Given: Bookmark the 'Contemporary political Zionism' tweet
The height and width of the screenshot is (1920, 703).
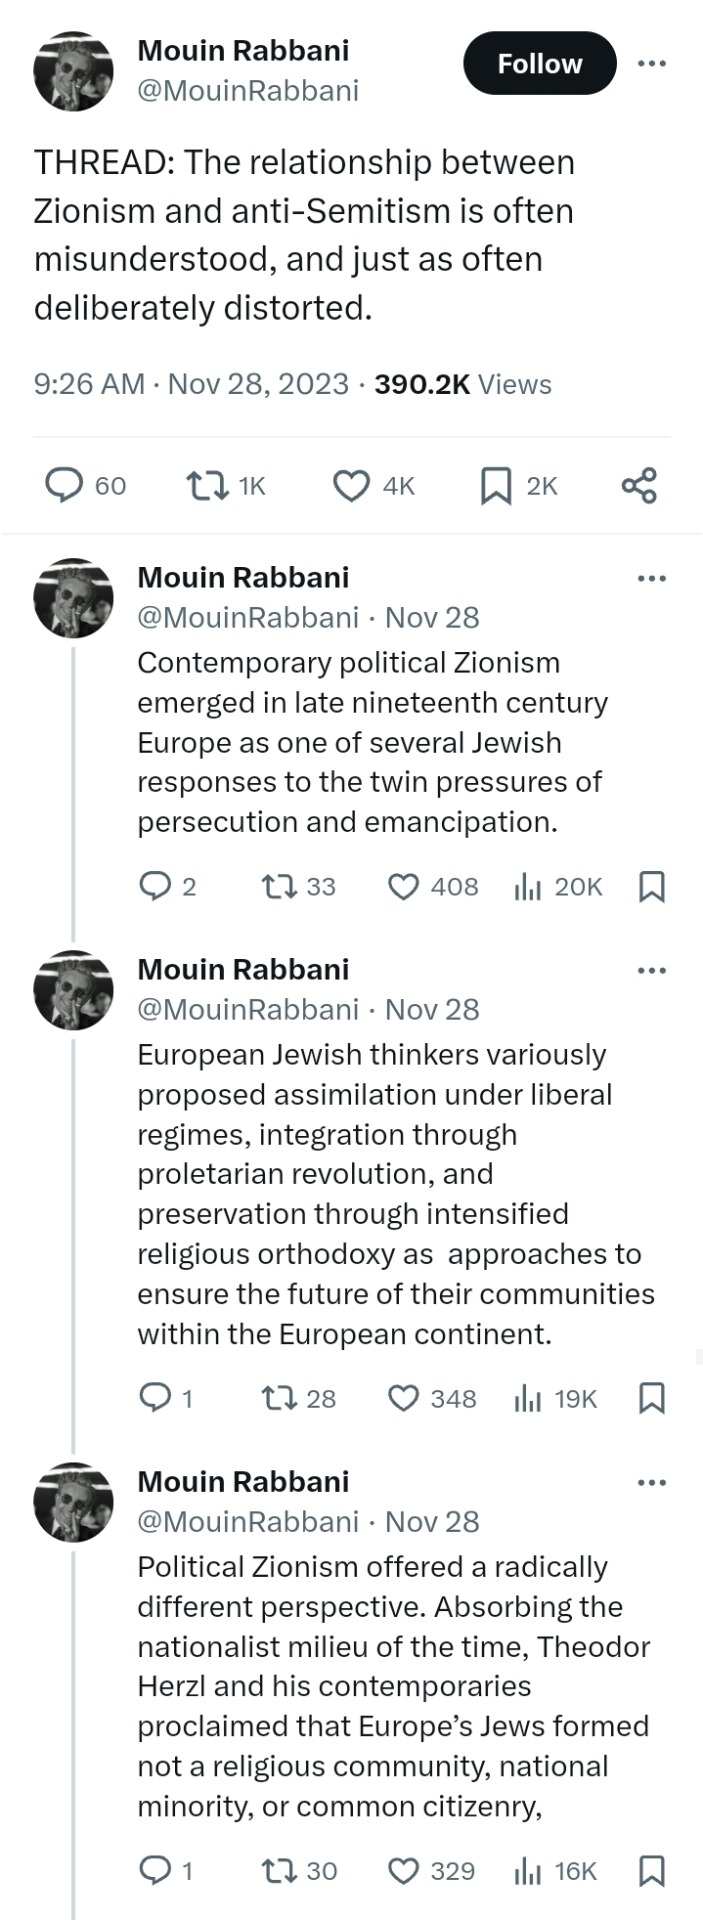Looking at the screenshot, I should pos(651,886).
